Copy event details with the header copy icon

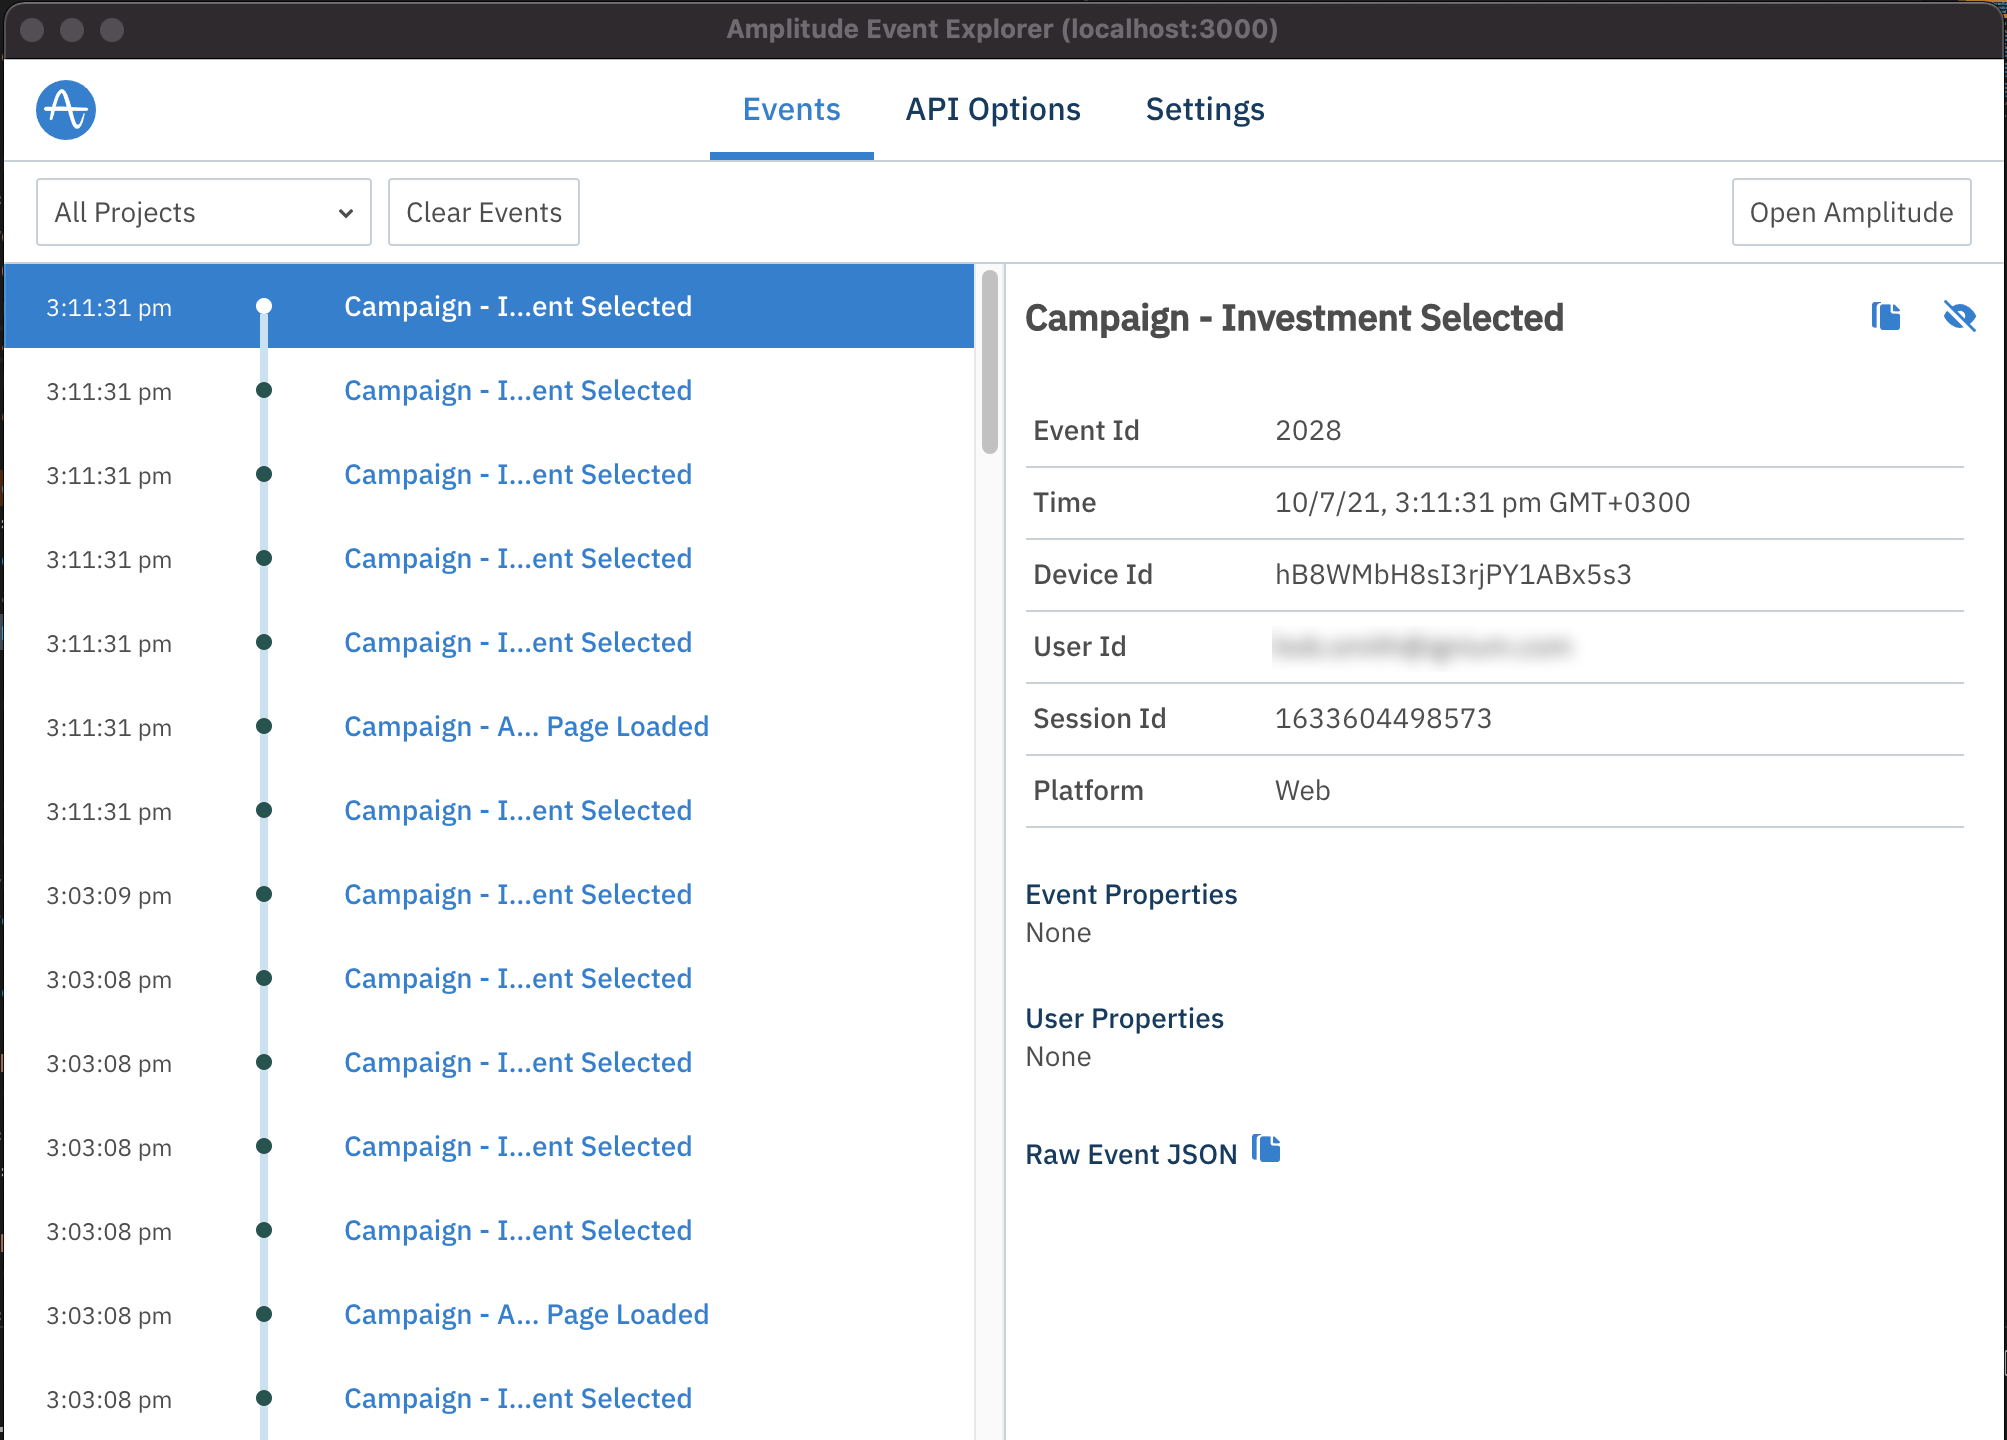coord(1886,317)
